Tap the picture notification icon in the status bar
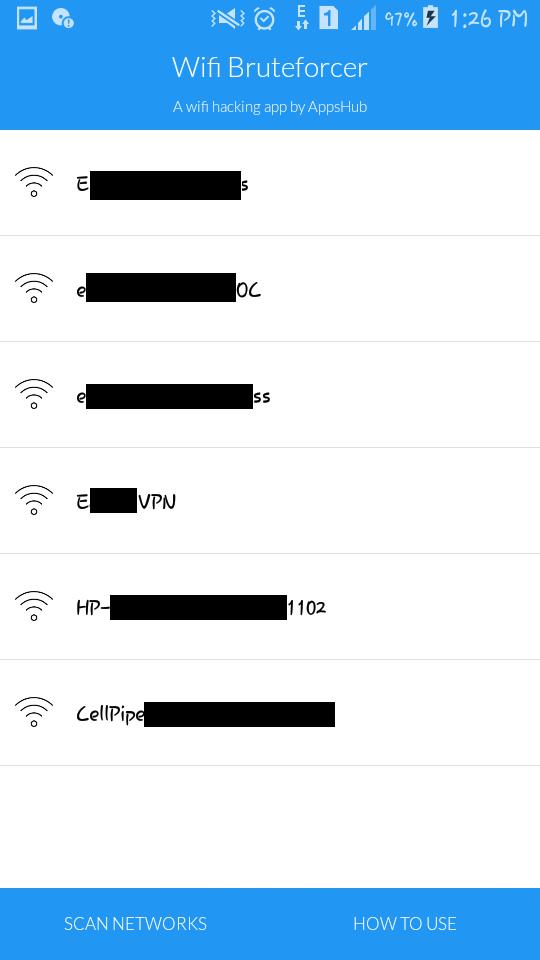 [x=27, y=18]
